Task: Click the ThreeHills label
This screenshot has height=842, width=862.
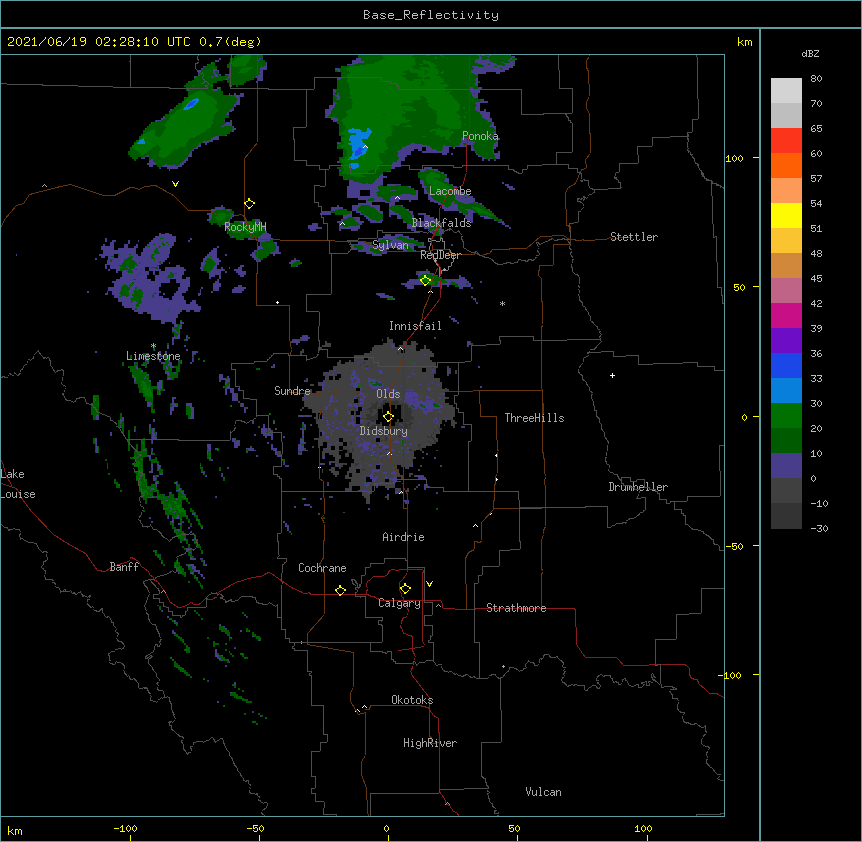Action: tap(534, 418)
